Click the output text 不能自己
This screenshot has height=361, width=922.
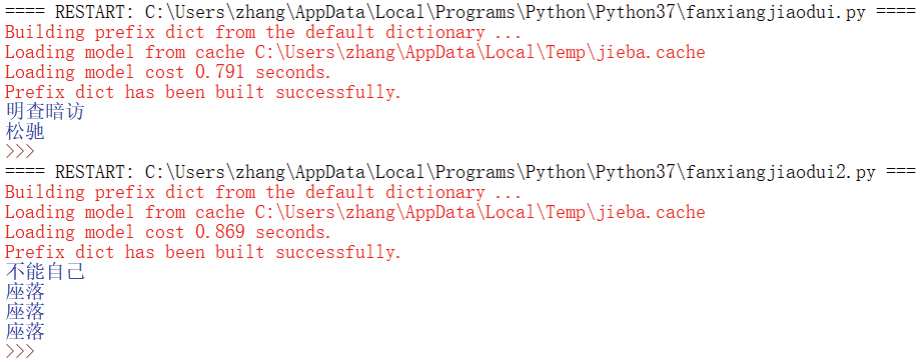coord(45,272)
